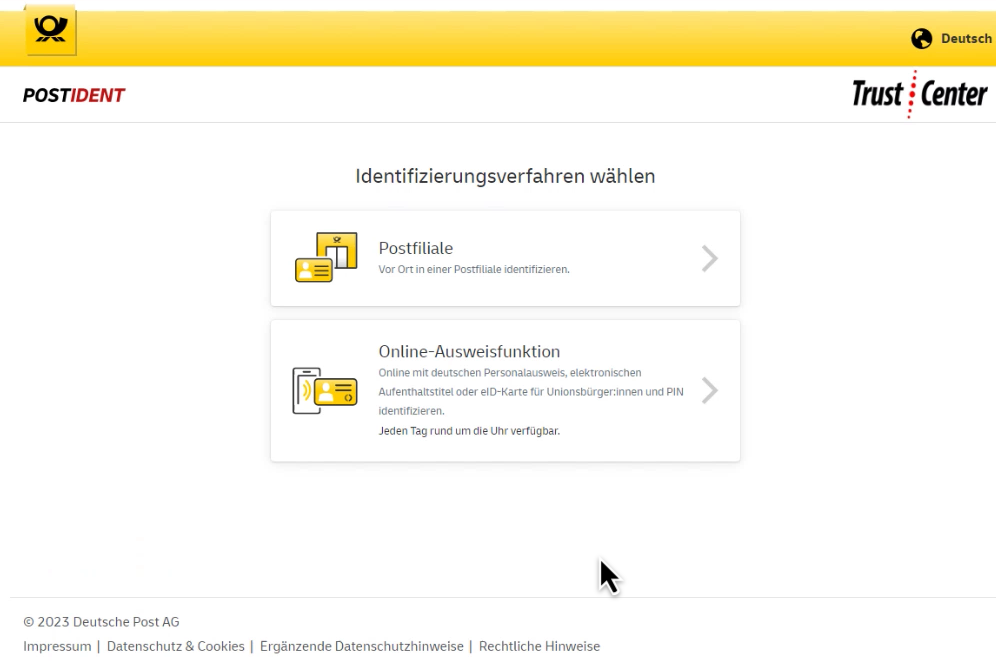
Task: Open Ergänzende Datenschutzhinweise
Action: point(364,646)
